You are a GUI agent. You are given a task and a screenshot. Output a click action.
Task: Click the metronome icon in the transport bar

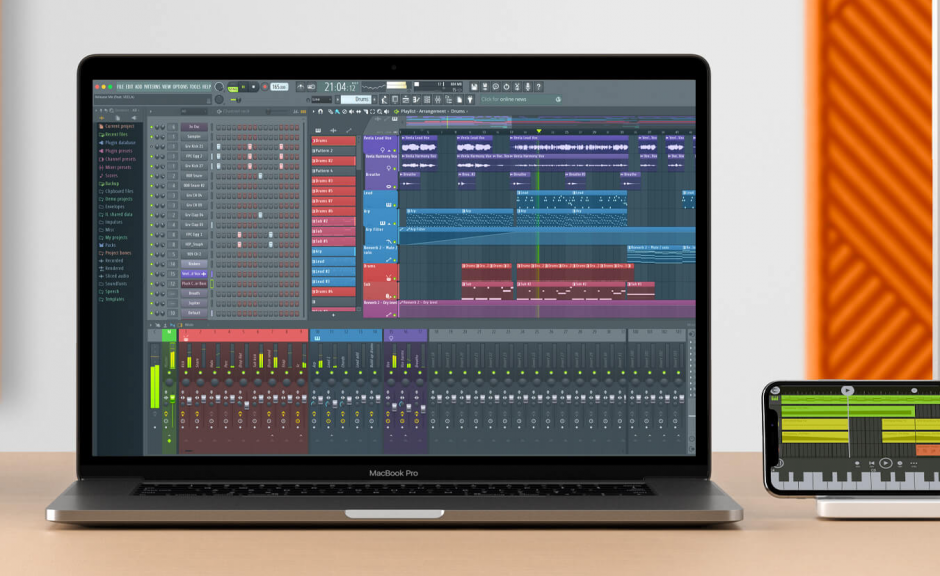pyautogui.click(x=300, y=87)
